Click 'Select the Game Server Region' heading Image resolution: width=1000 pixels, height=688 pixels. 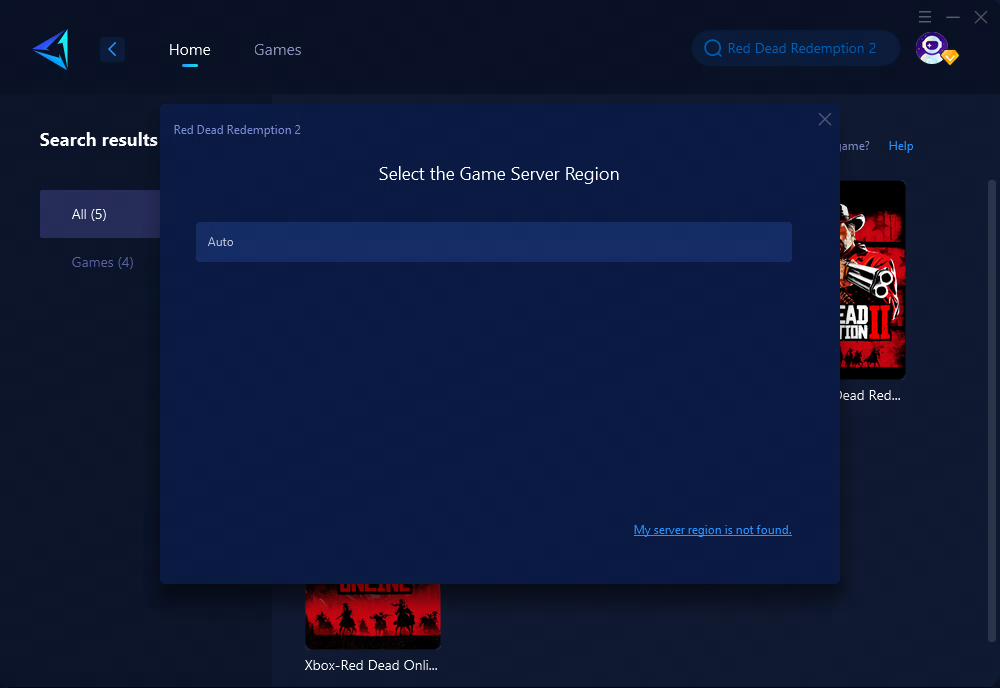(499, 174)
